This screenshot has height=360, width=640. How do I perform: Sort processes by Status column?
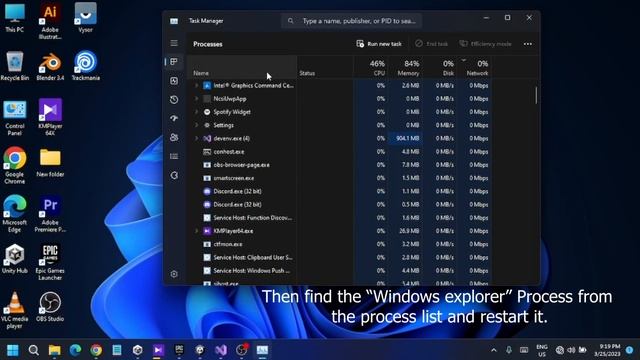(325, 67)
